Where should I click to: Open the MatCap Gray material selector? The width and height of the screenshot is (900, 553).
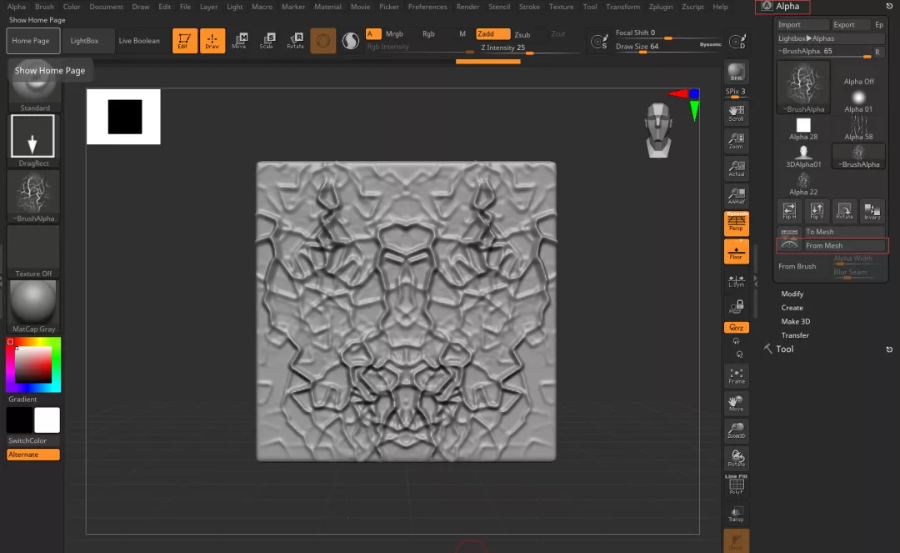pyautogui.click(x=33, y=307)
